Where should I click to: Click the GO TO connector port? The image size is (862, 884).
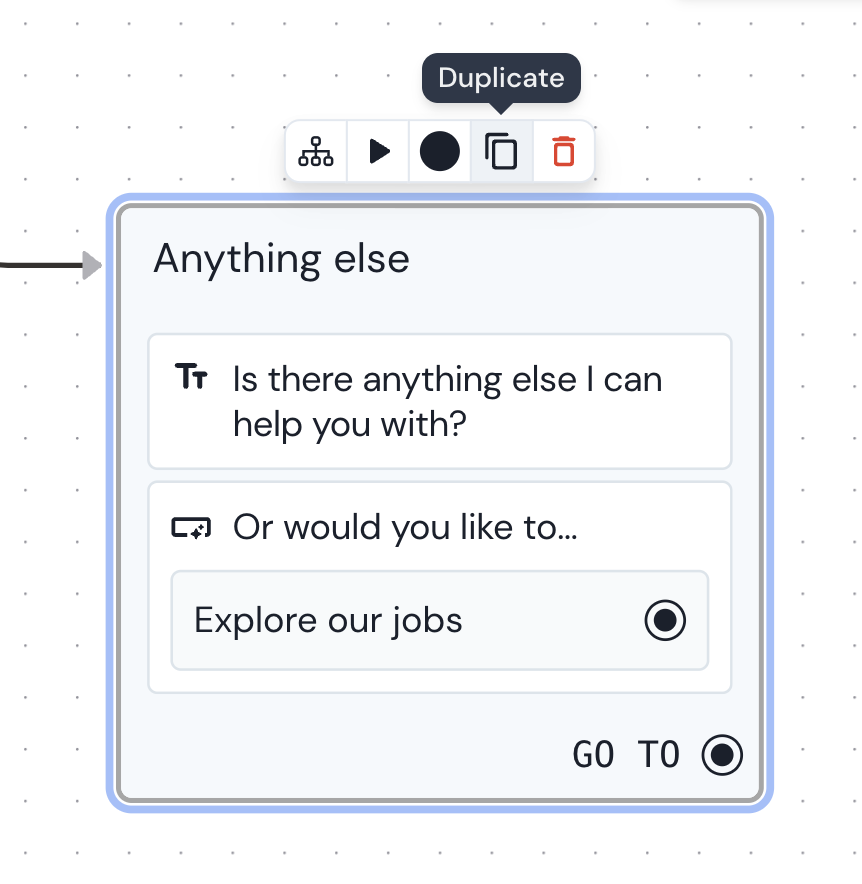pyautogui.click(x=722, y=755)
